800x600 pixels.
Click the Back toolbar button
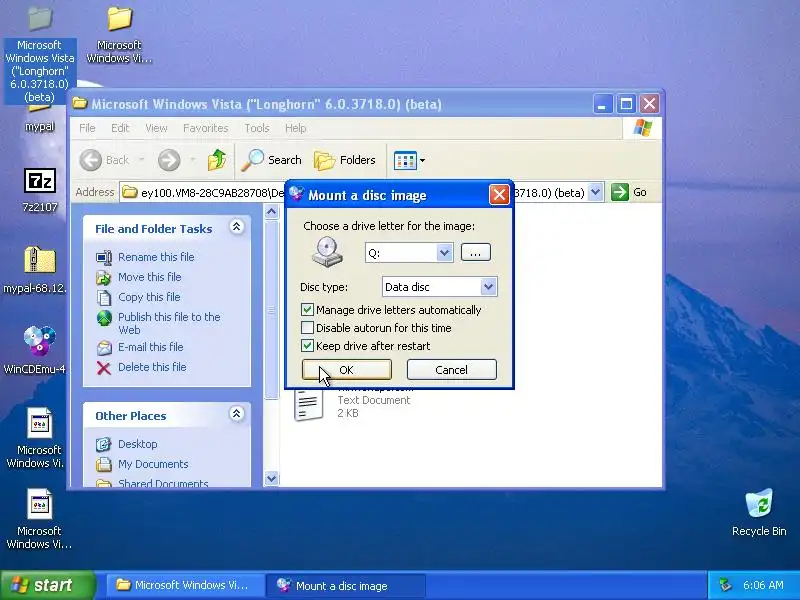(x=105, y=160)
